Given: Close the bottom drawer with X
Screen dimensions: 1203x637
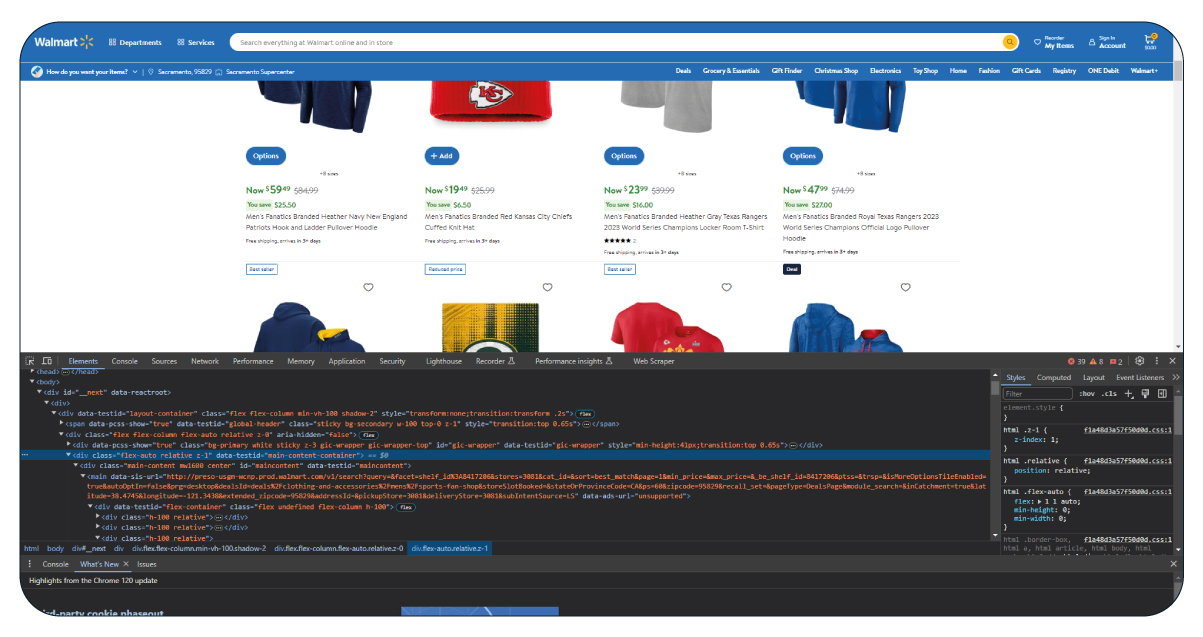Looking at the screenshot, I should (x=1174, y=564).
